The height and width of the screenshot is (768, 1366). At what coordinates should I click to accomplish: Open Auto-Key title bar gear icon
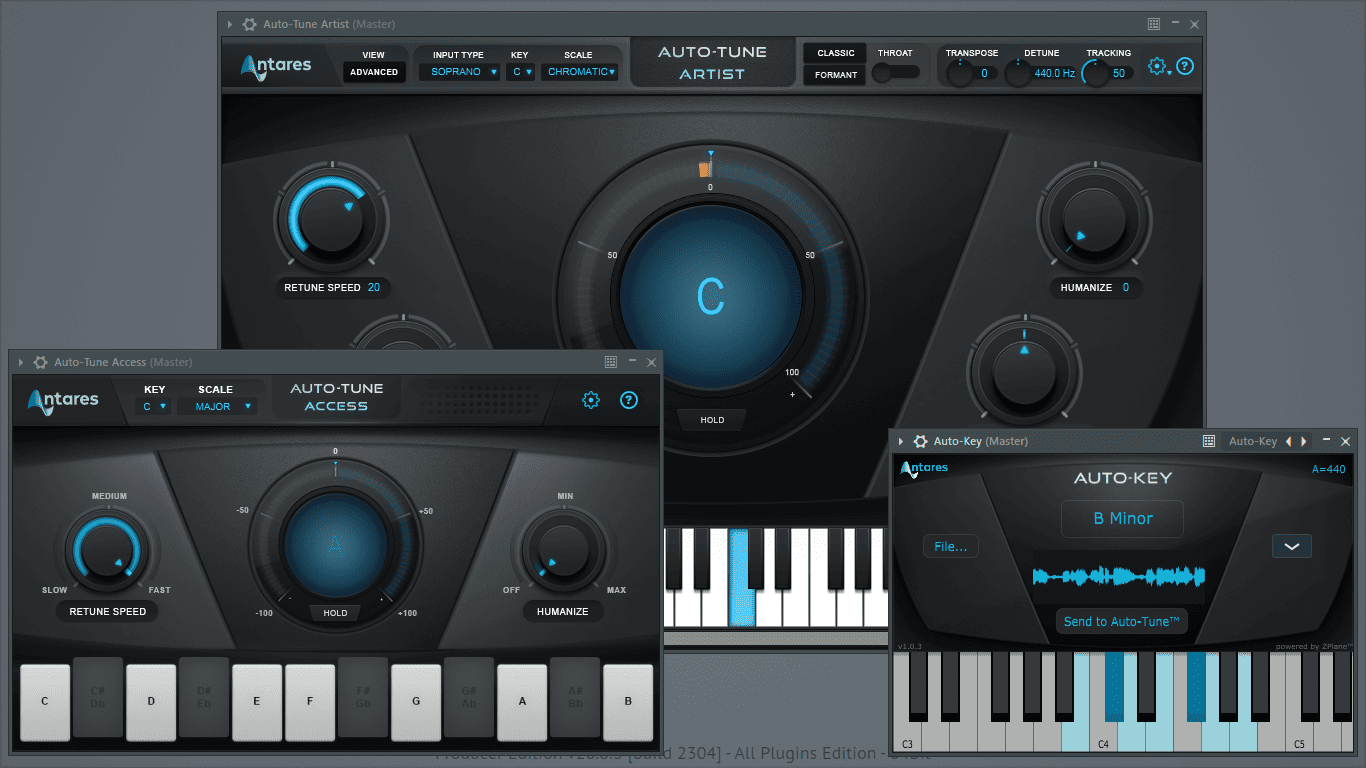(920, 441)
